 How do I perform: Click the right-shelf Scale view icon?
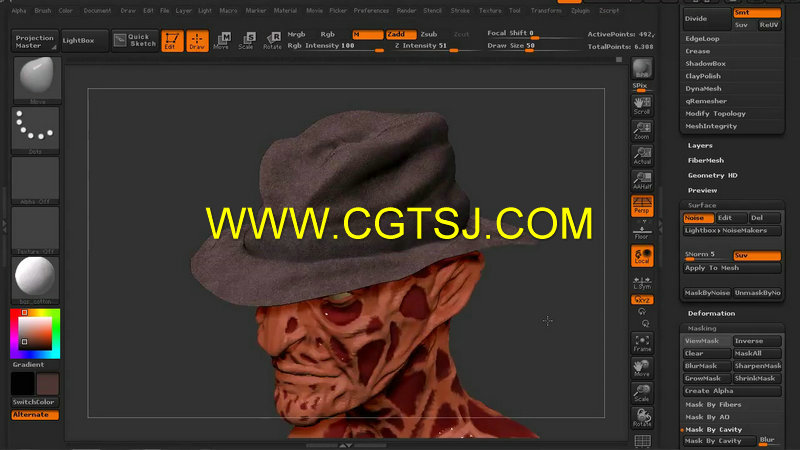click(x=642, y=393)
